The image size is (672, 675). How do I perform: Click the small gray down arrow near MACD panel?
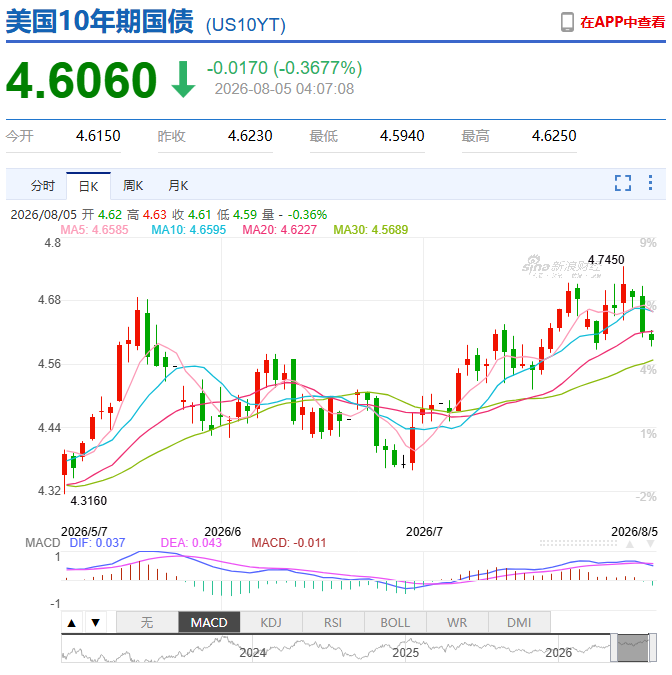[x=650, y=545]
